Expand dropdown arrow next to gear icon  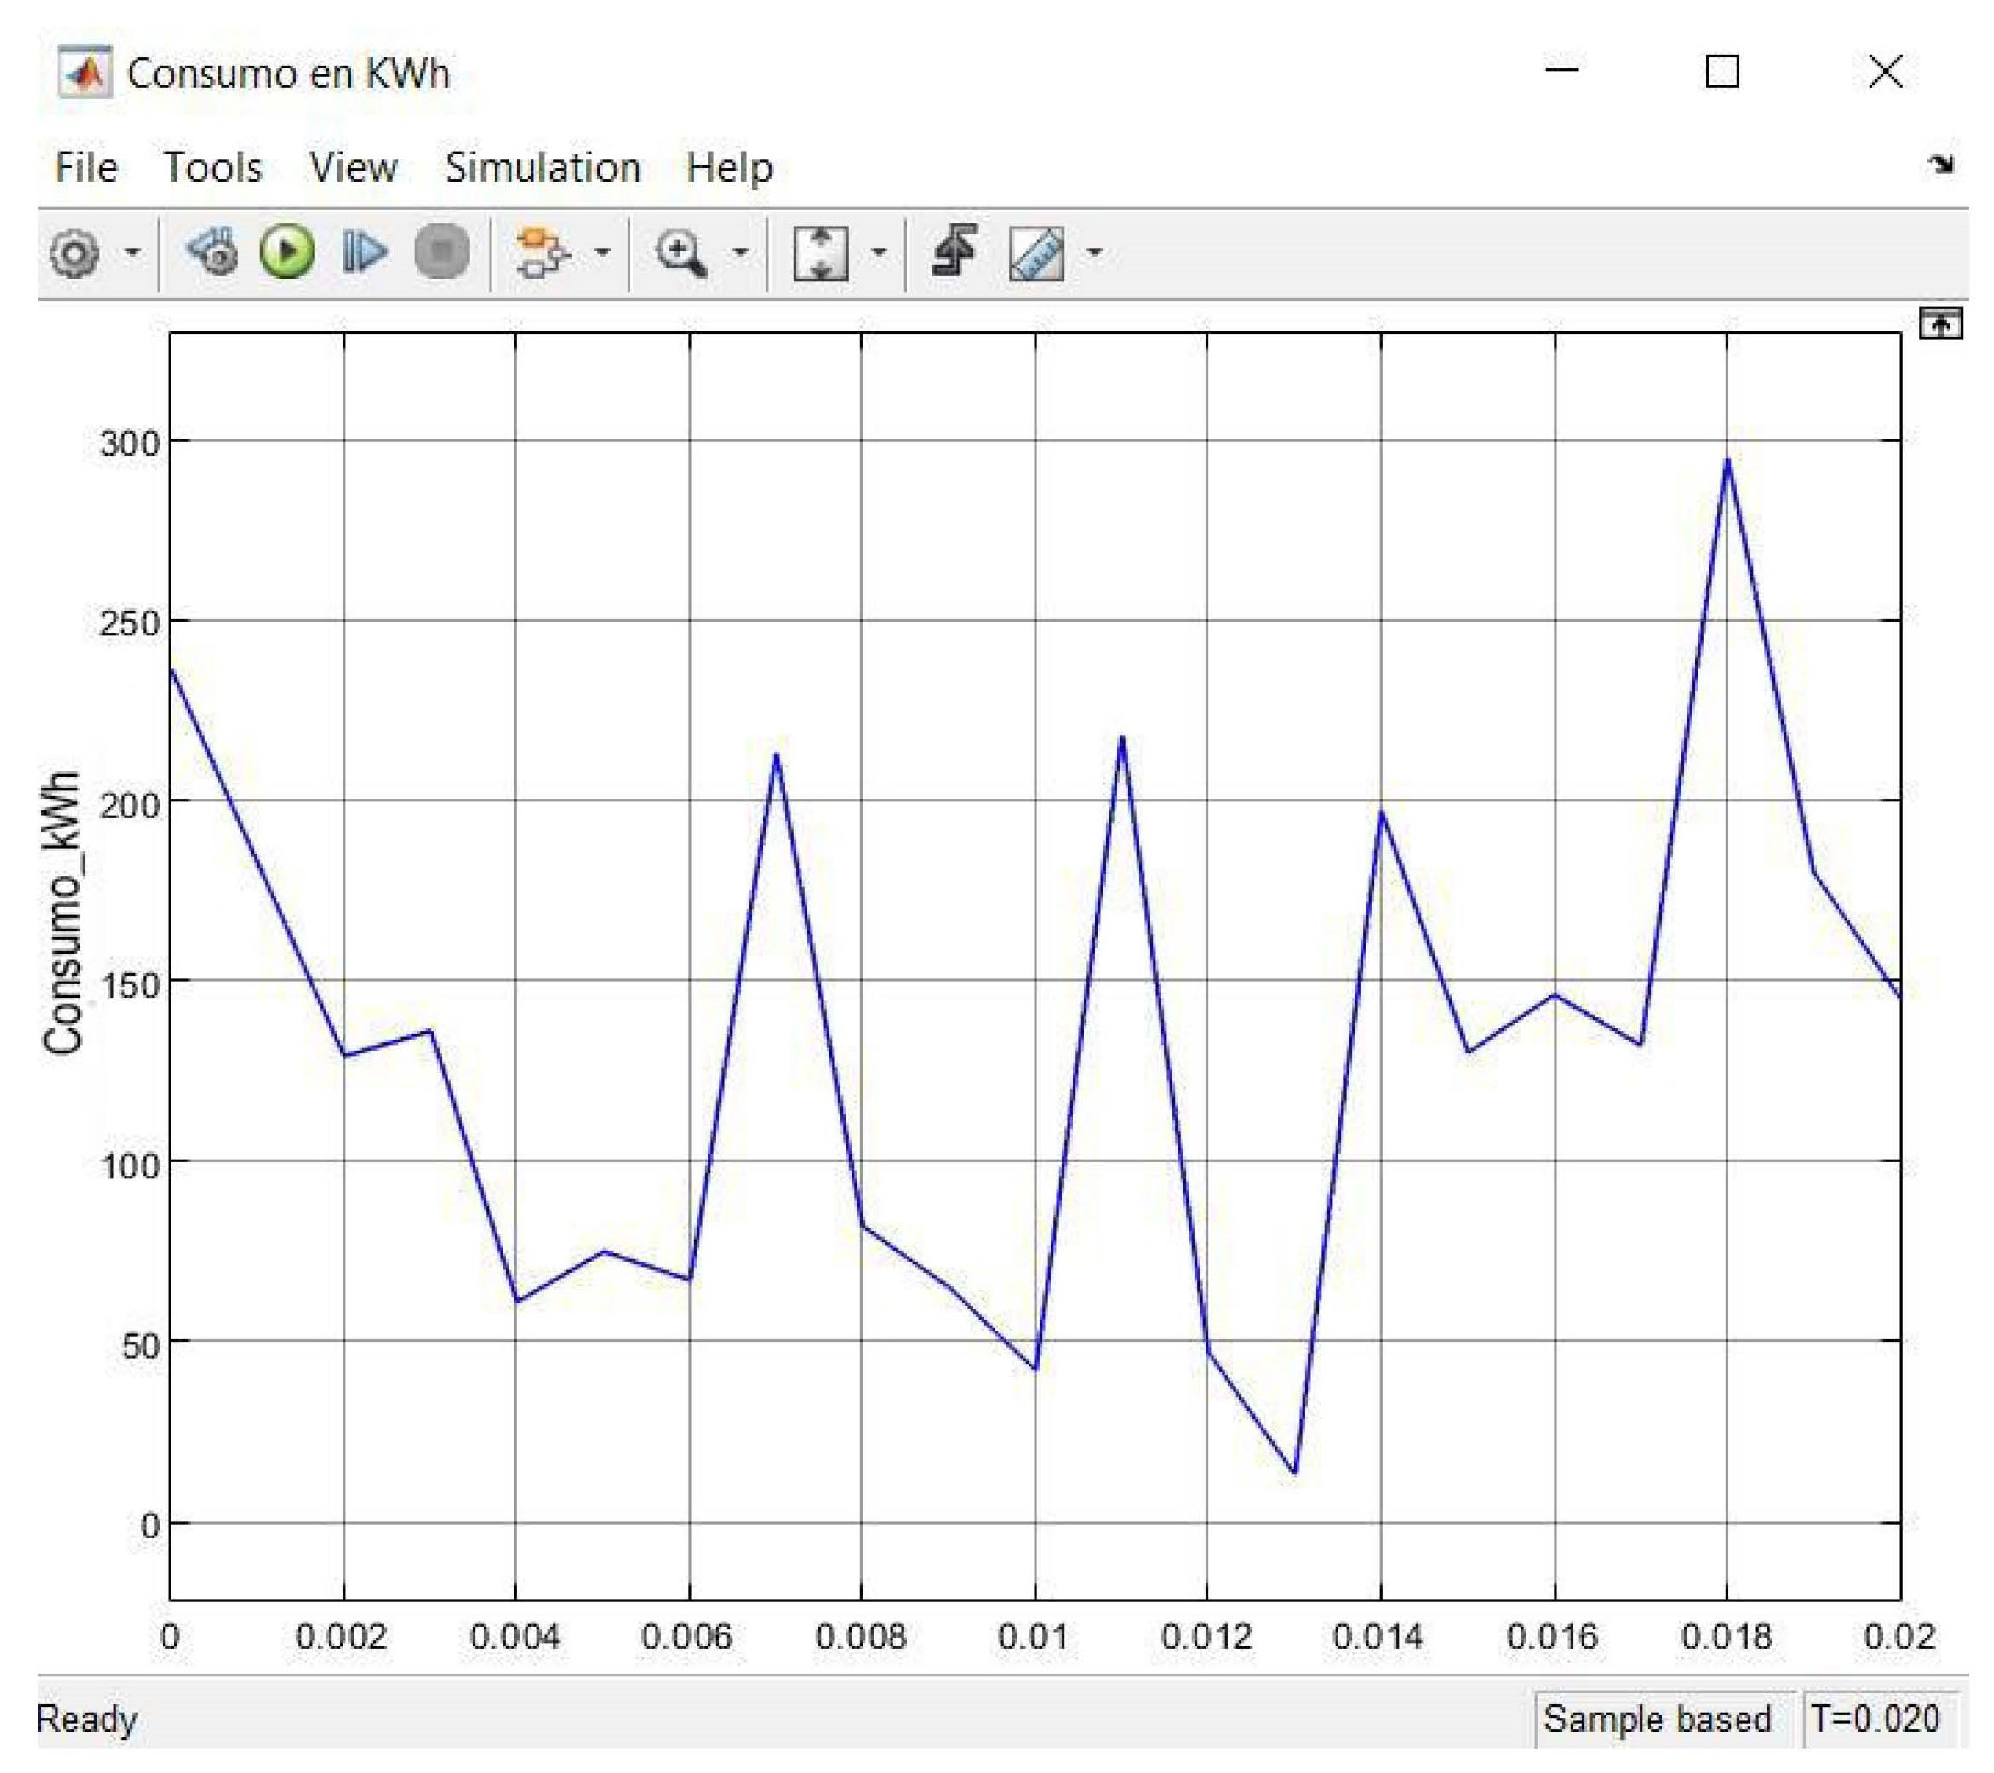coord(132,253)
